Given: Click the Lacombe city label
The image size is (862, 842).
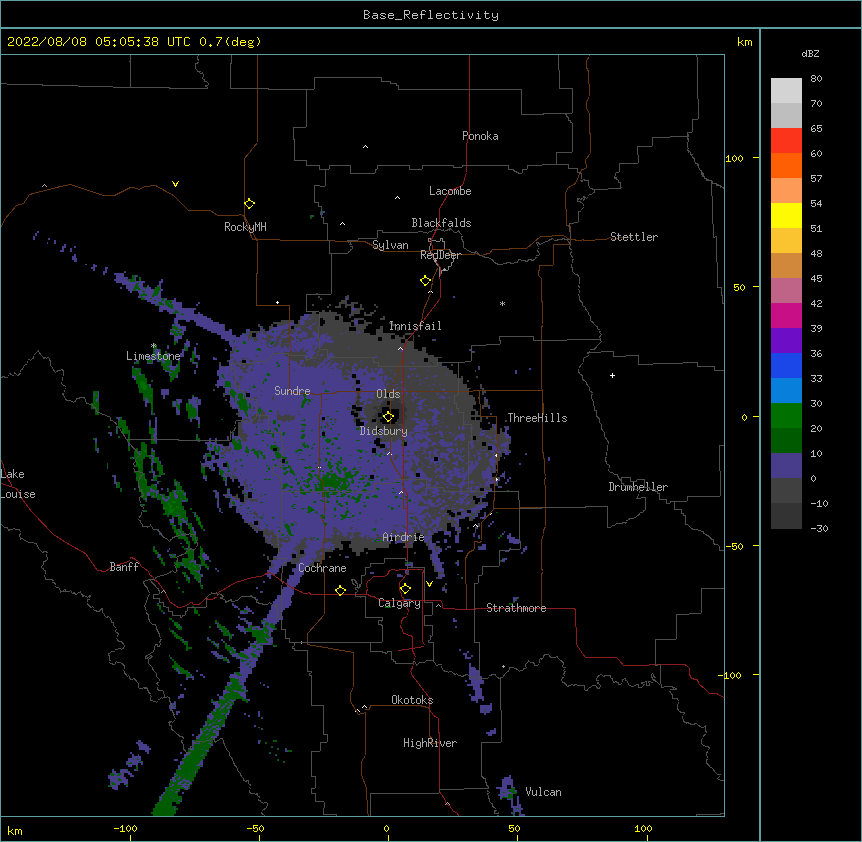Looking at the screenshot, I should pos(450,191).
